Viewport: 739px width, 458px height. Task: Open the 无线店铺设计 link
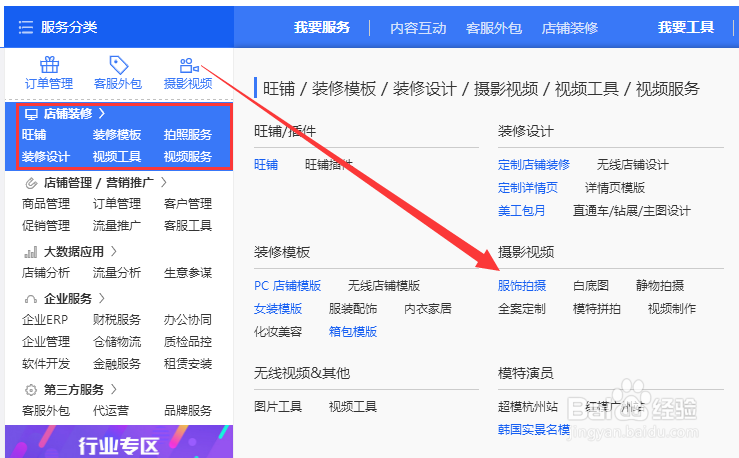[x=632, y=165]
